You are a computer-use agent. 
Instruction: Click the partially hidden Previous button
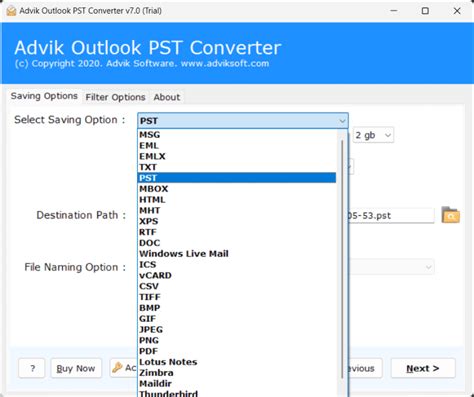(365, 368)
